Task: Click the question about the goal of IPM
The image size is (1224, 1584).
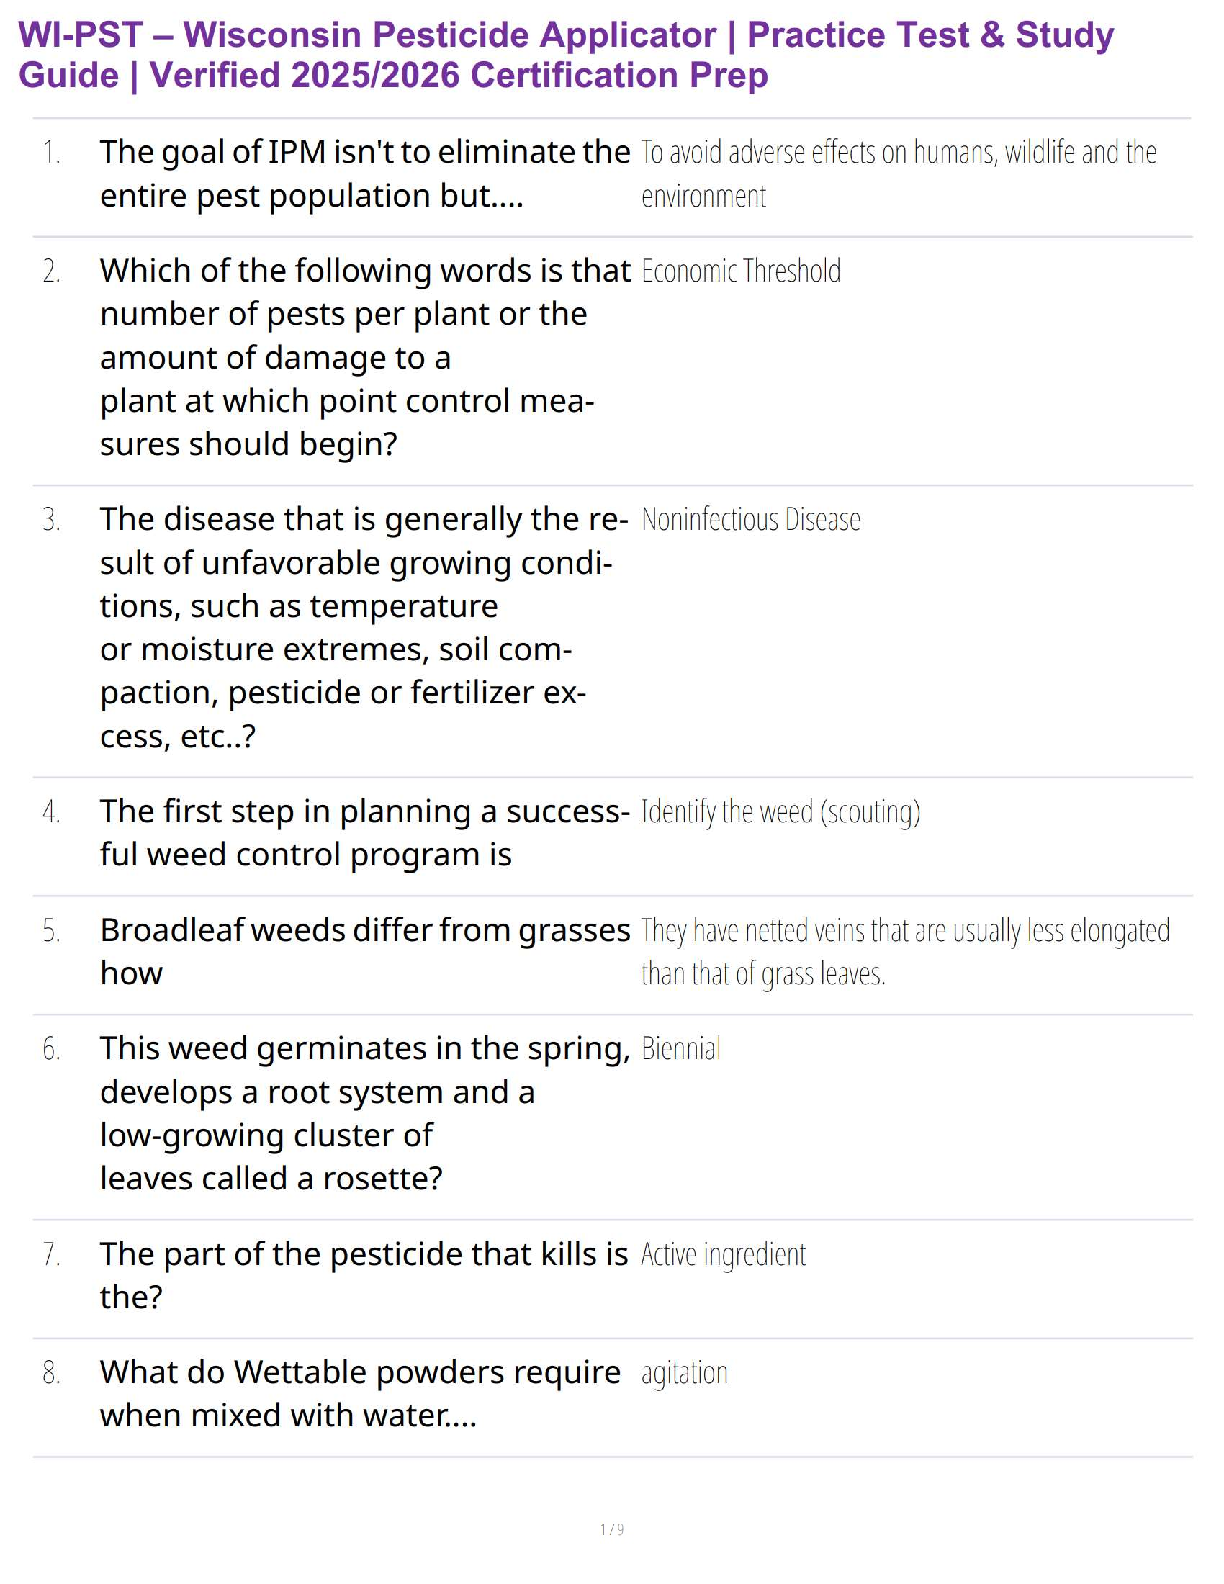Action: pyautogui.click(x=365, y=174)
